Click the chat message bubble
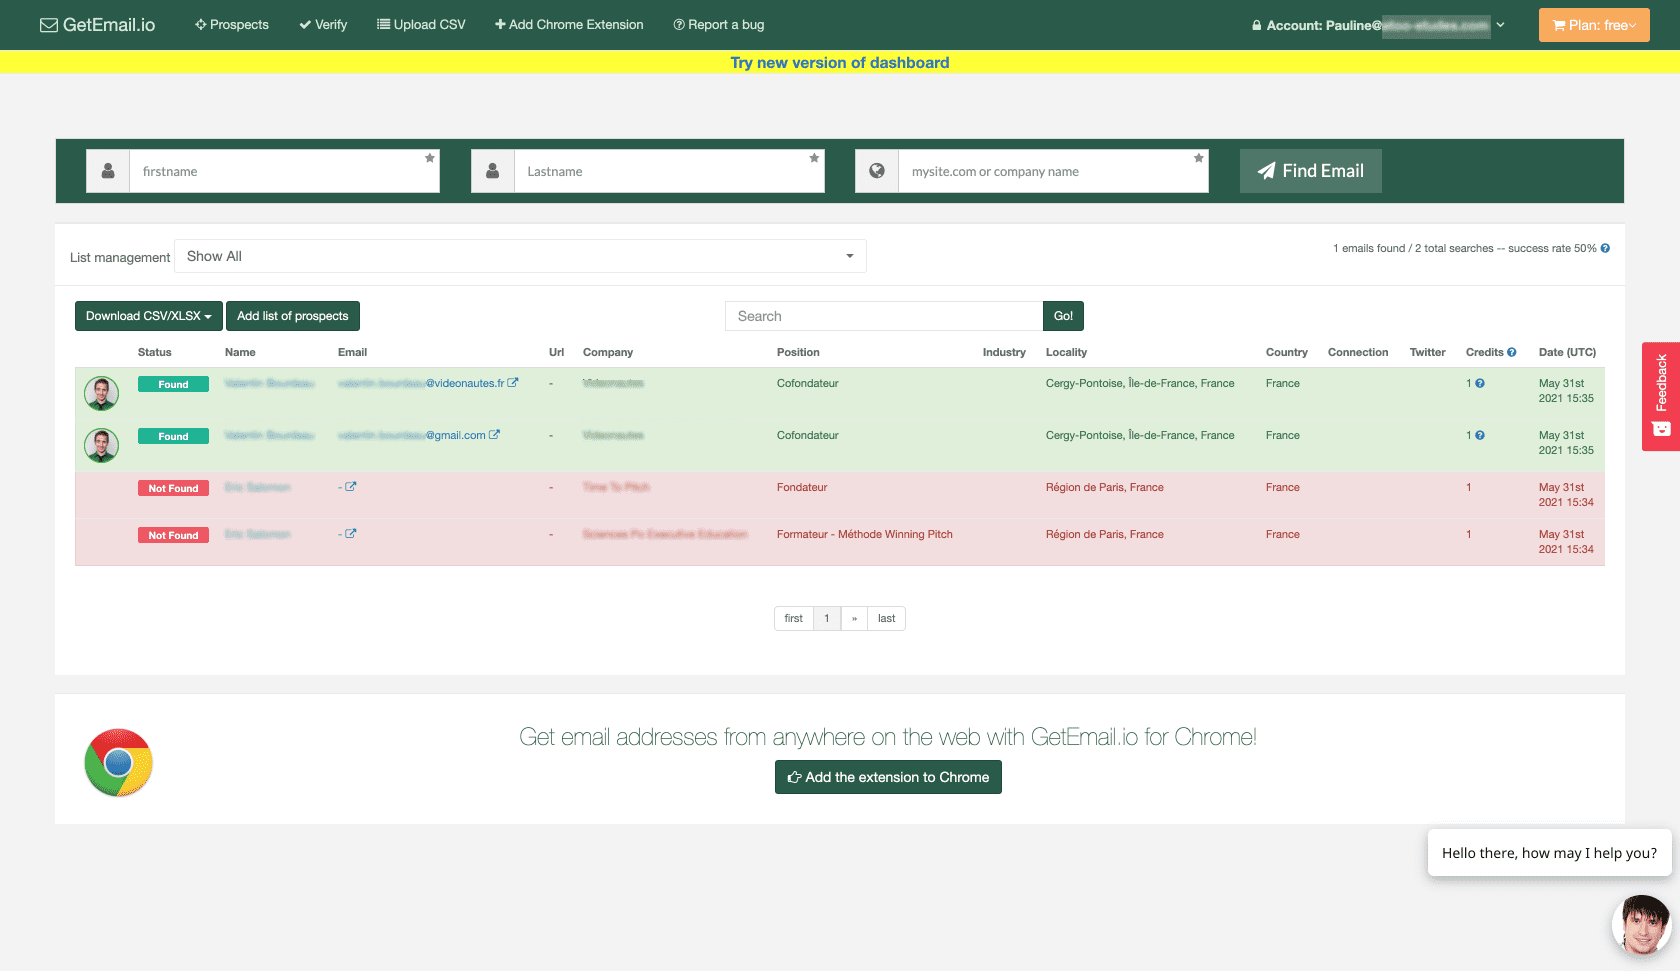1680x971 pixels. (1549, 853)
